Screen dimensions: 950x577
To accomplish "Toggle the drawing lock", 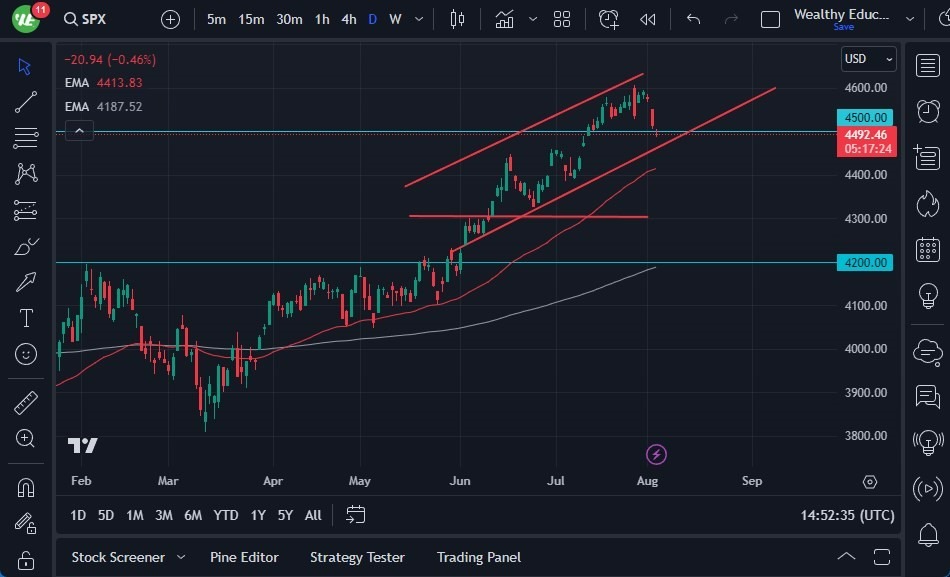I will point(25,560).
